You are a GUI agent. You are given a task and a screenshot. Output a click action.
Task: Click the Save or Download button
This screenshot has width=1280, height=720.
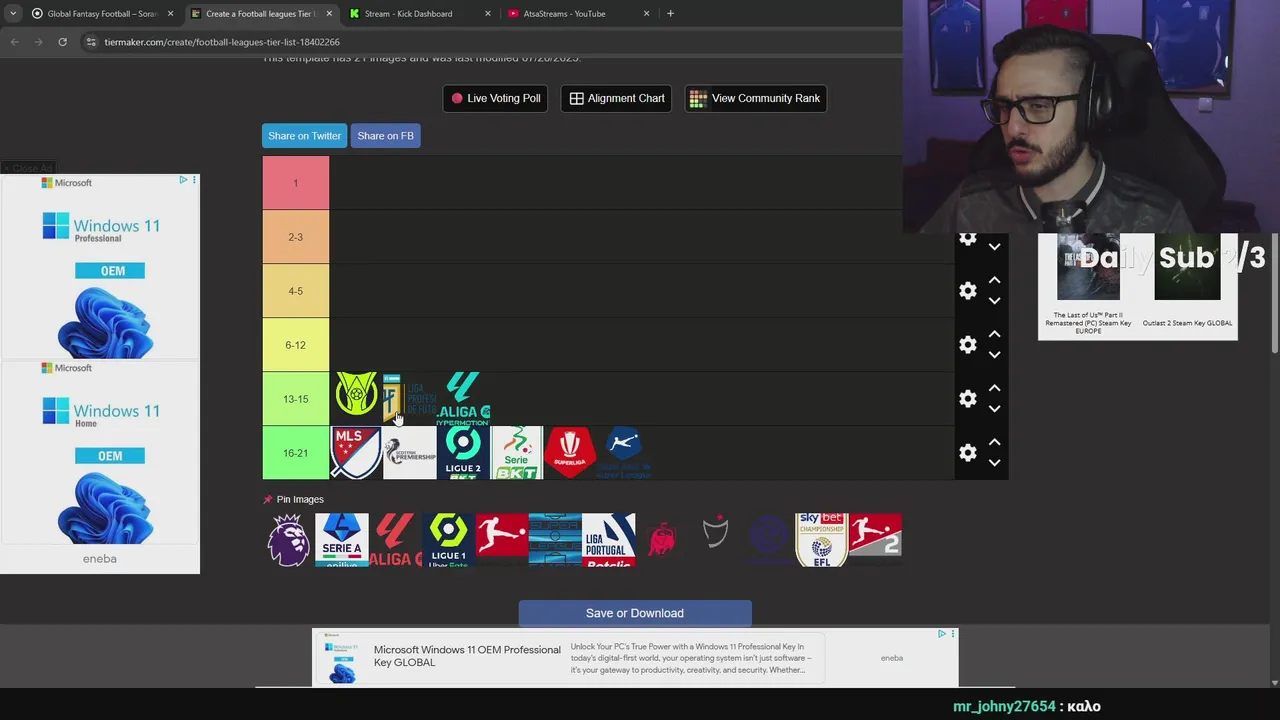[x=635, y=613]
